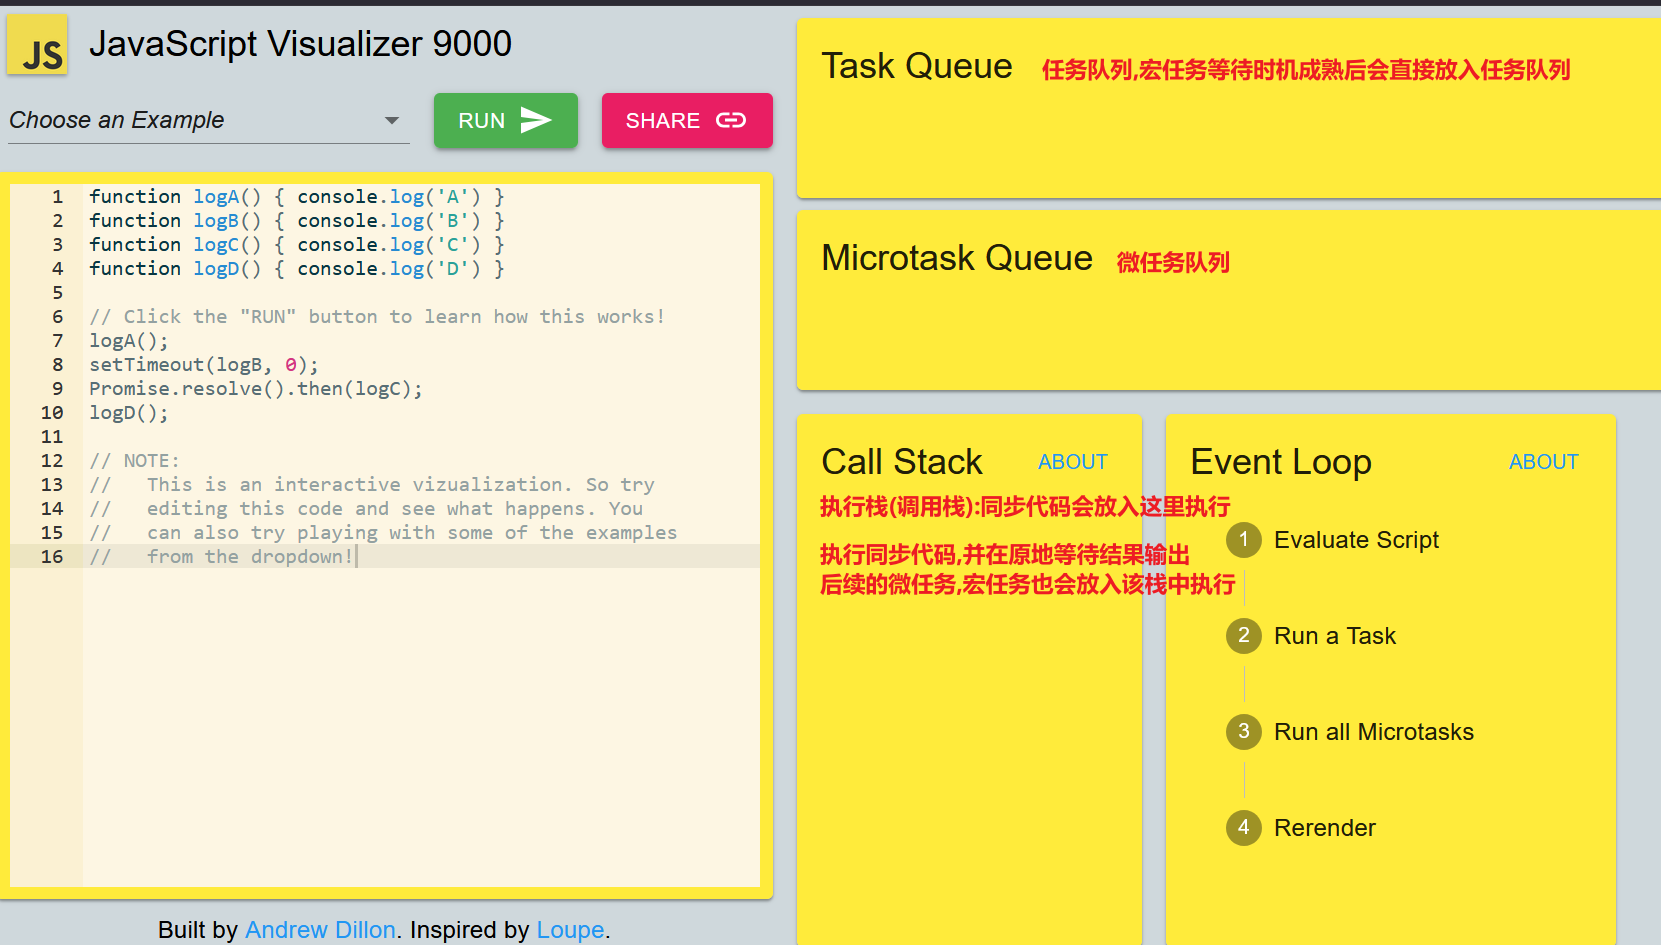Screen dimensions: 1661x945
Task: Click the comment line 'can also try playing'
Action: (383, 533)
